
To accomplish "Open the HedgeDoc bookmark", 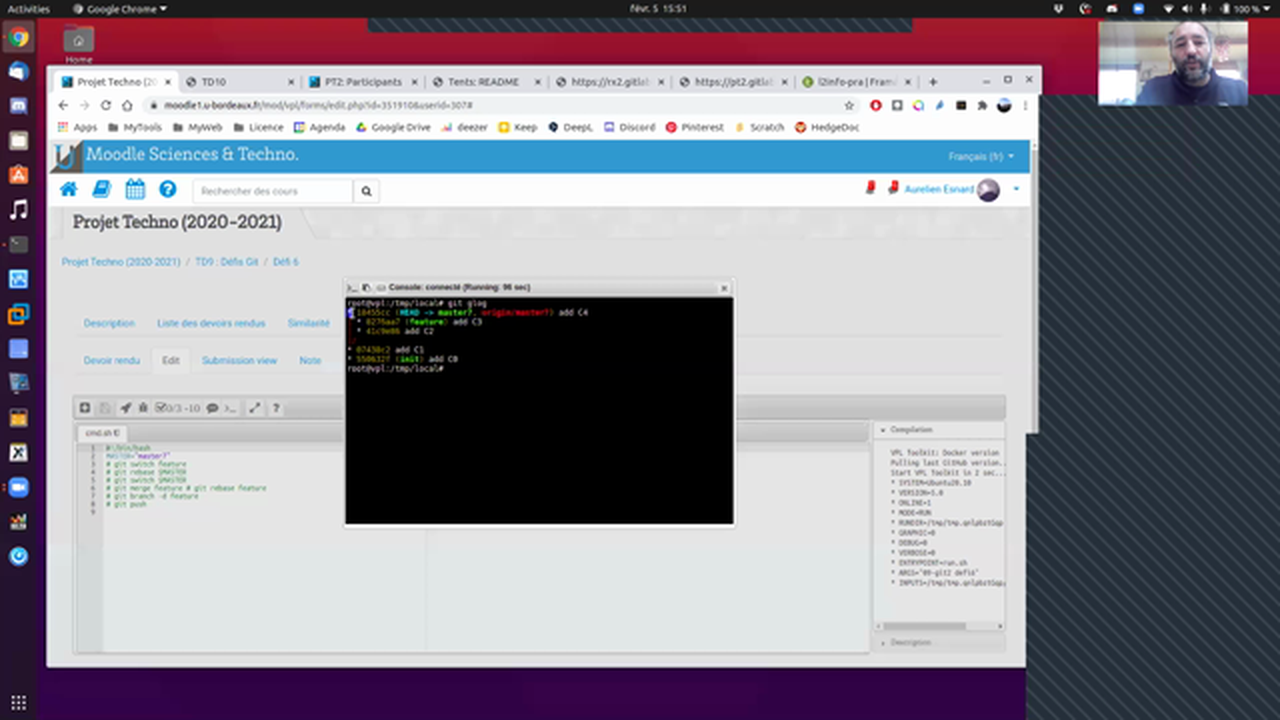I will 826,127.
